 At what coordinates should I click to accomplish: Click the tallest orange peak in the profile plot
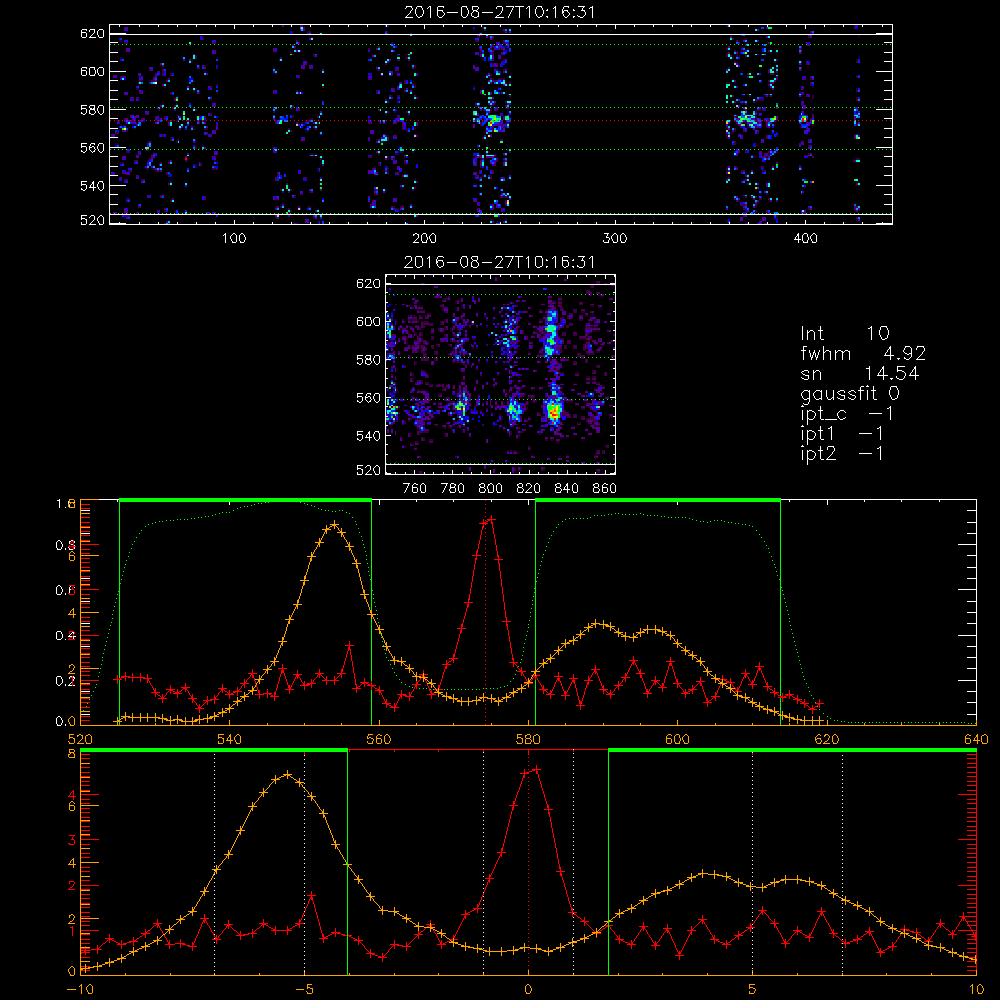point(334,524)
